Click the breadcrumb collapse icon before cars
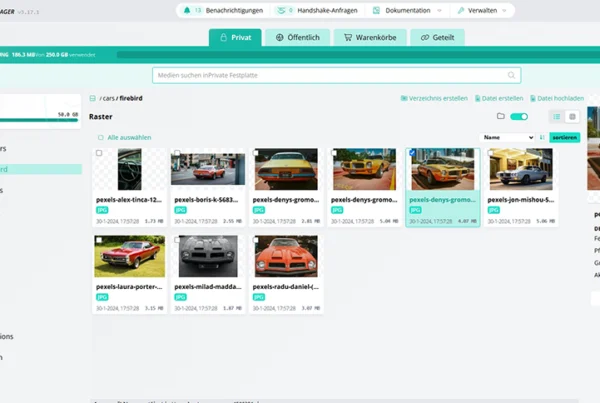 (x=93, y=98)
